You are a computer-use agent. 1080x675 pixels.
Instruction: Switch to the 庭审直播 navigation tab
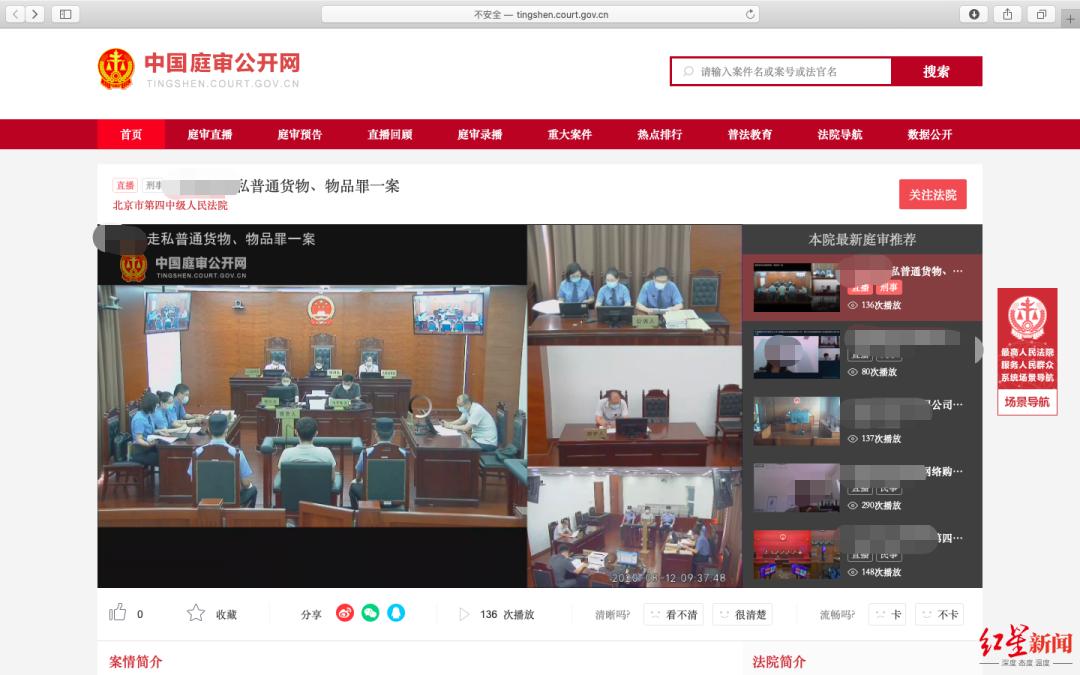209,133
